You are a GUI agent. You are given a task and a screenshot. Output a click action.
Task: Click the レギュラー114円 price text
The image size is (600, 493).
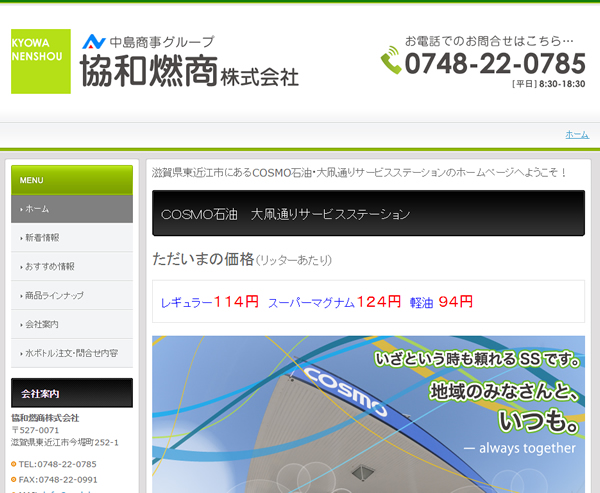[210, 302]
